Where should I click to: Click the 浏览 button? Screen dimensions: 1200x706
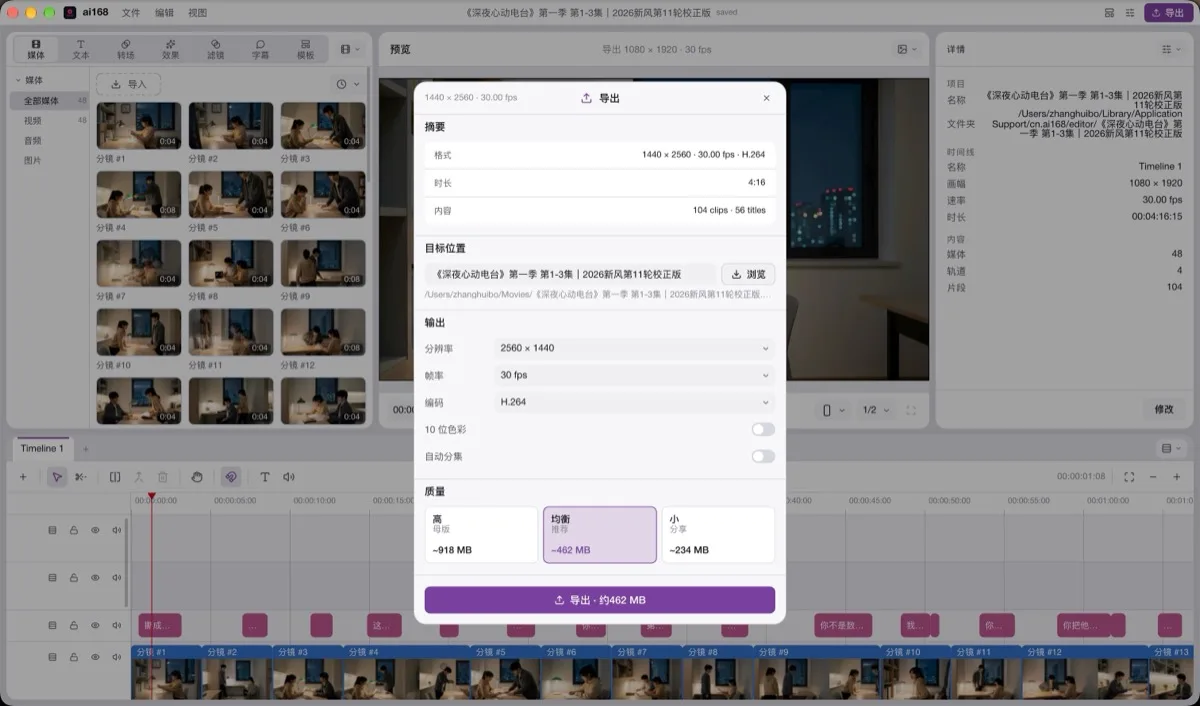(x=748, y=274)
